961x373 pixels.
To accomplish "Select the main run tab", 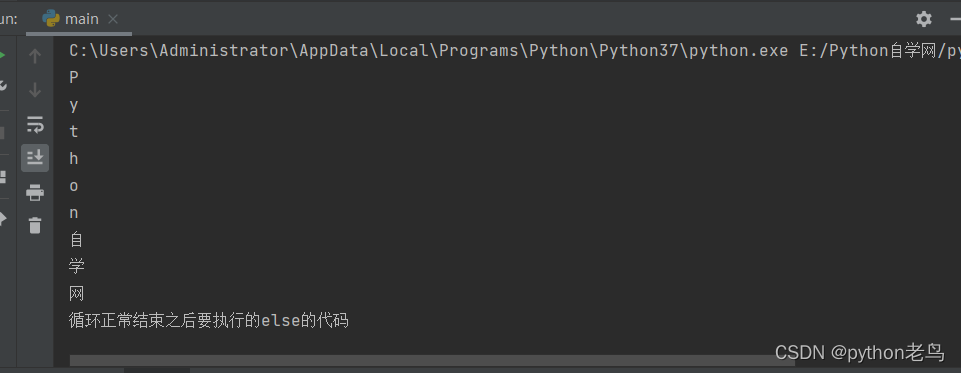I will click(78, 19).
